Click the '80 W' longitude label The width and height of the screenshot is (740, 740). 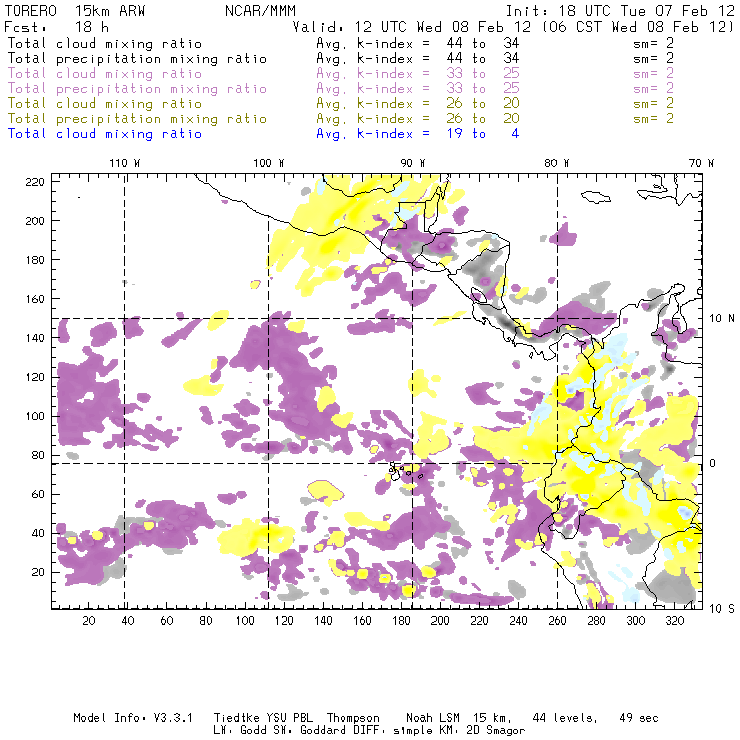556,163
